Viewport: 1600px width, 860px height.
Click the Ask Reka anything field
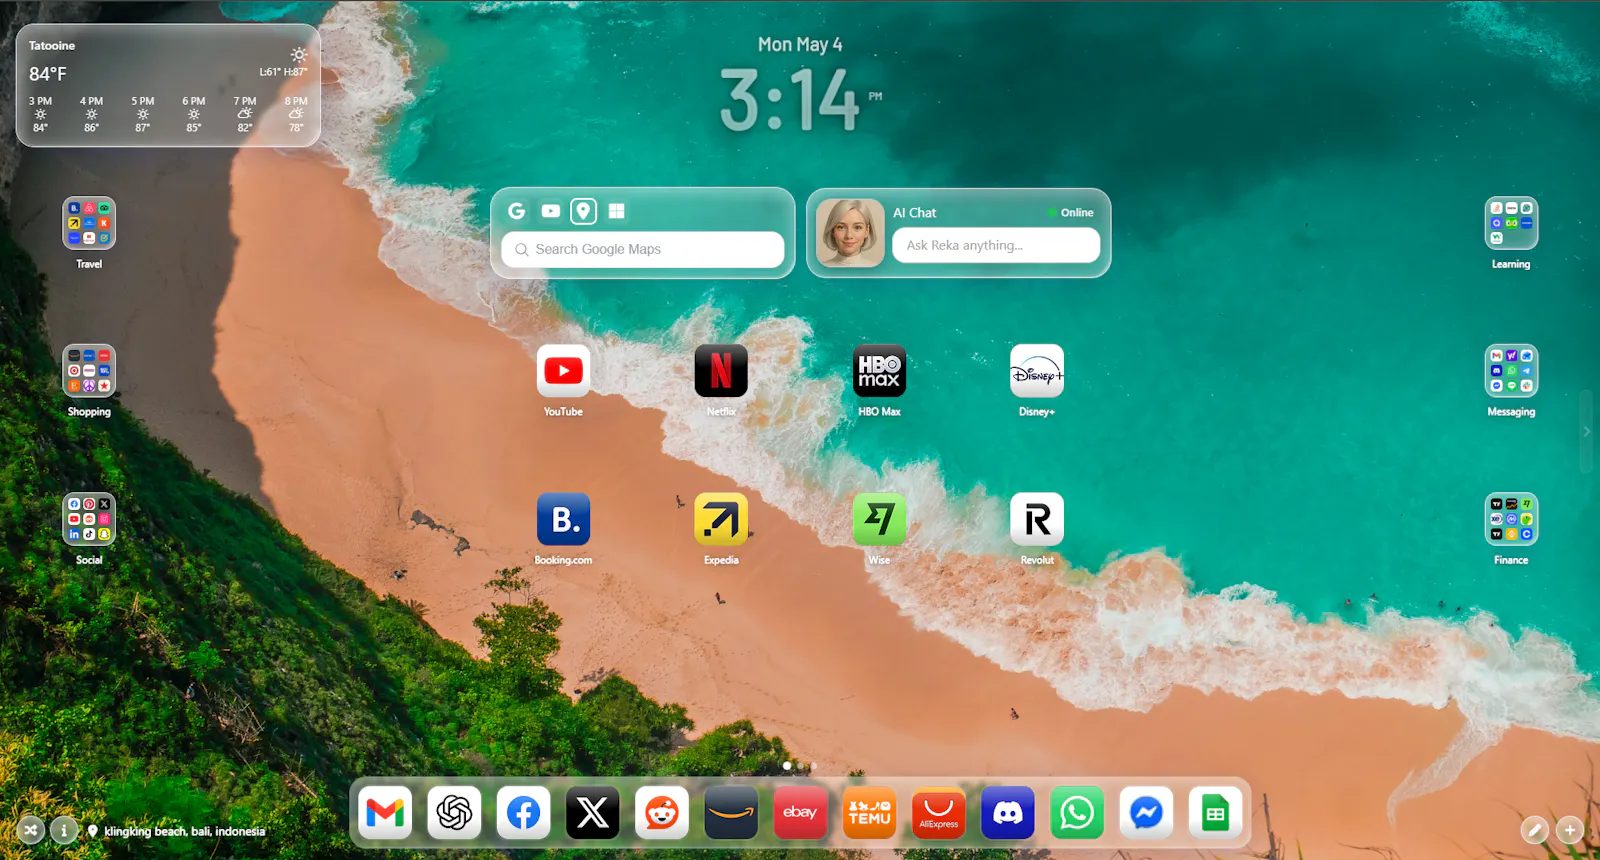[996, 245]
